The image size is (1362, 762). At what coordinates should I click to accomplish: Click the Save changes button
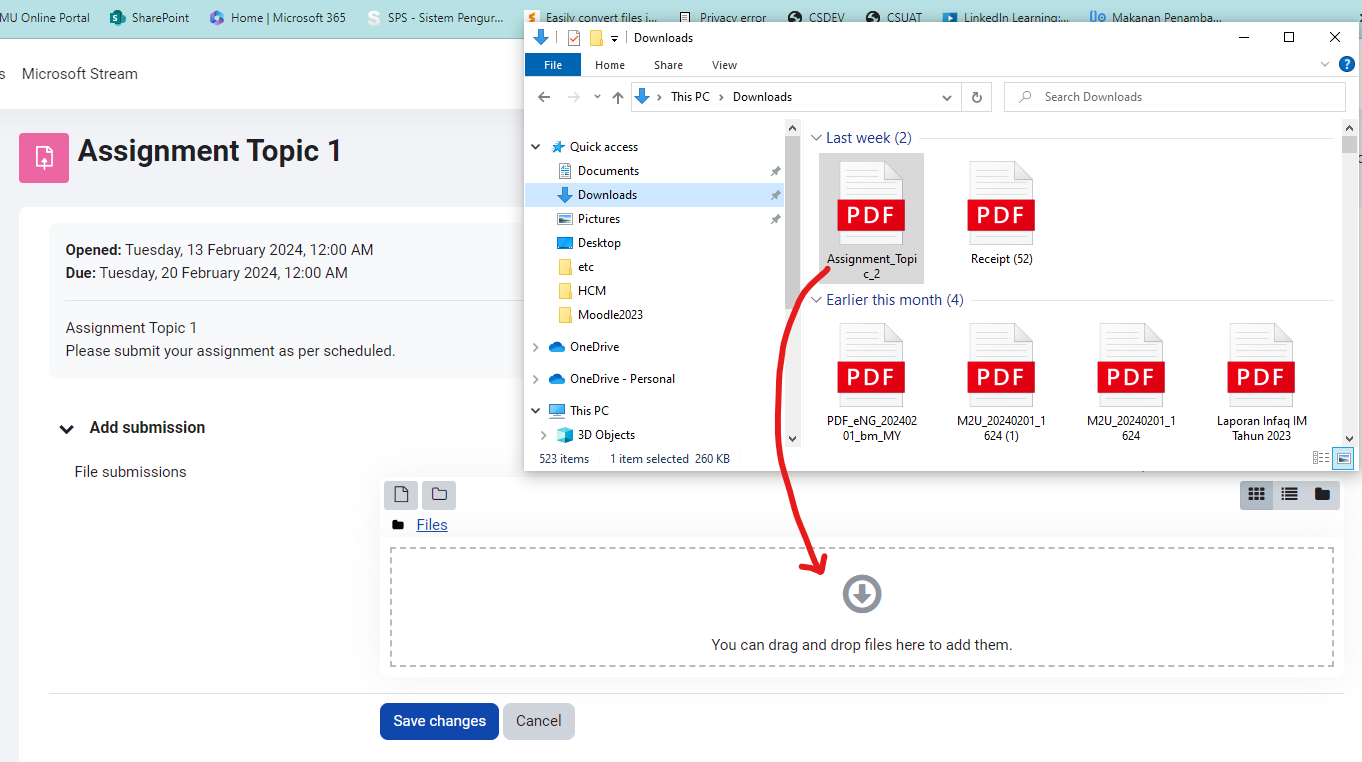tap(439, 721)
